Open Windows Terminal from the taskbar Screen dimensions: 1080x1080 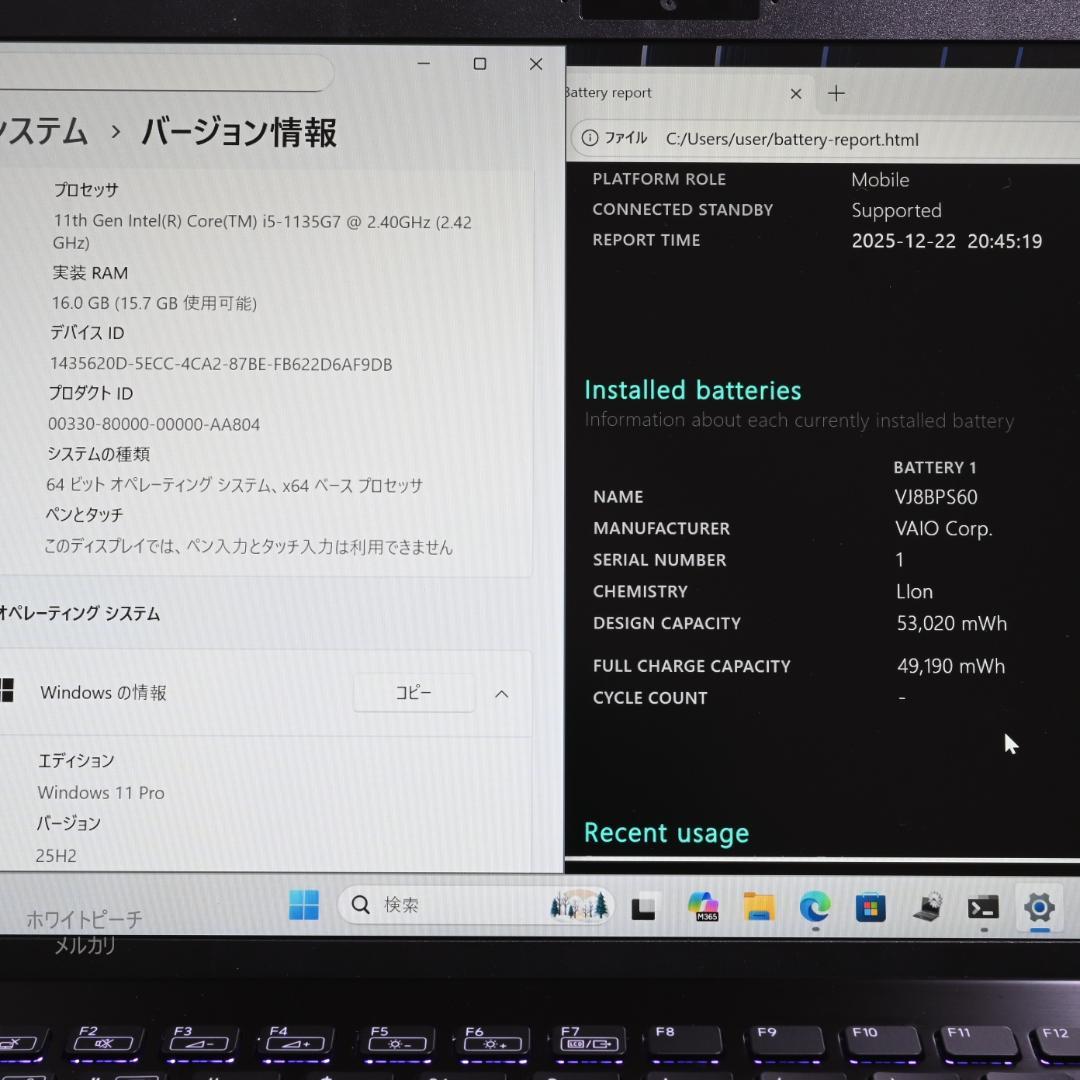pyautogui.click(x=983, y=905)
